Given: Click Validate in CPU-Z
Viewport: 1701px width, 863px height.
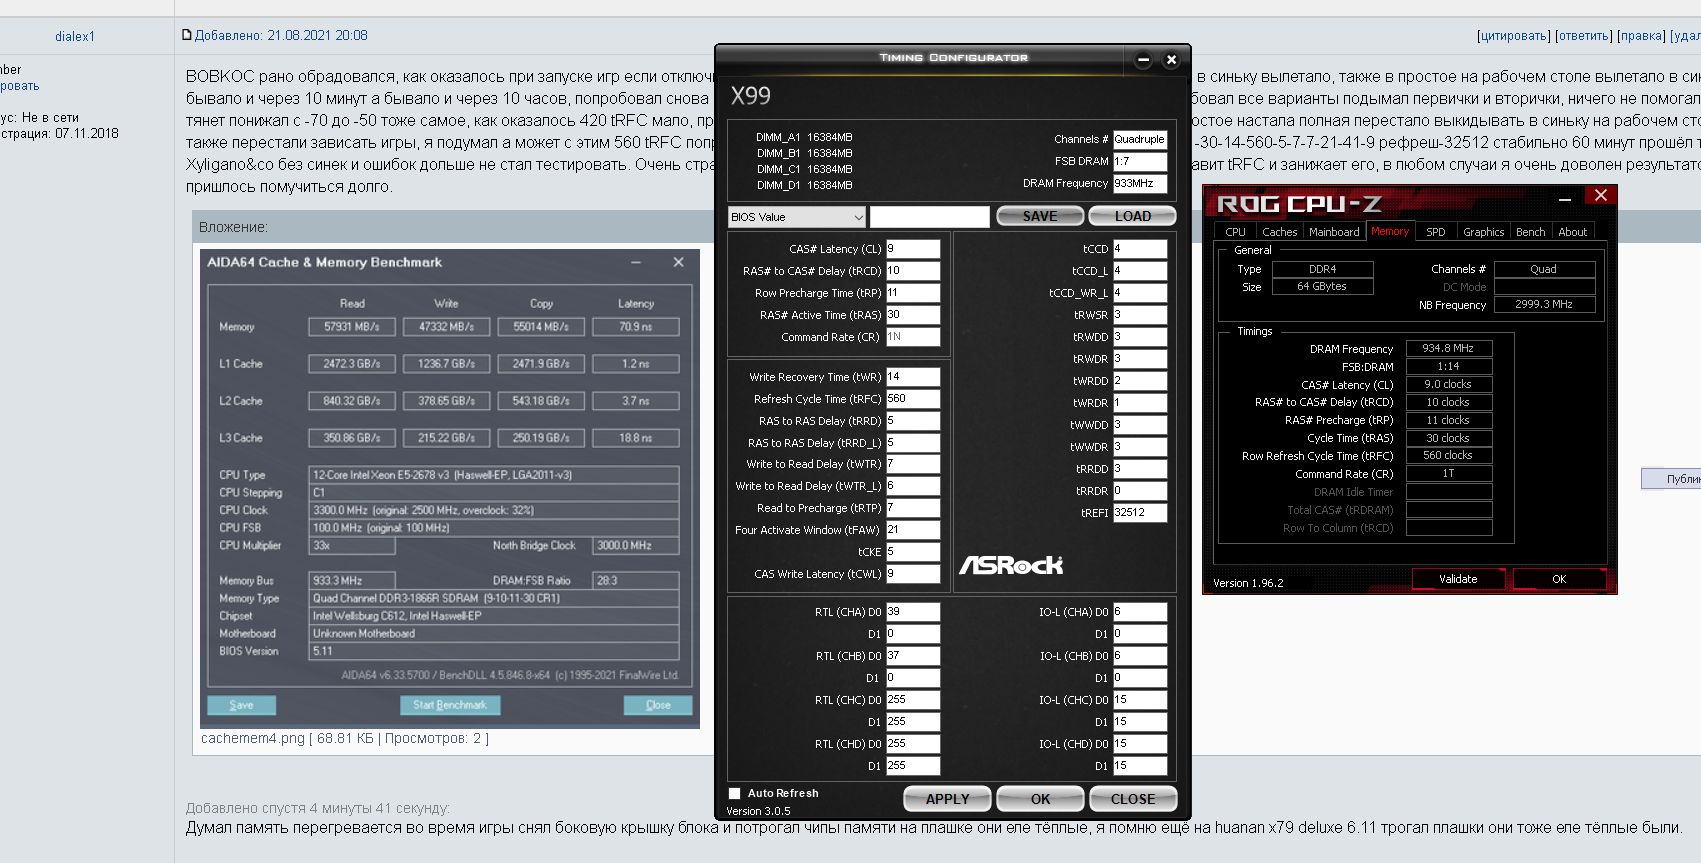Looking at the screenshot, I should coord(1458,579).
